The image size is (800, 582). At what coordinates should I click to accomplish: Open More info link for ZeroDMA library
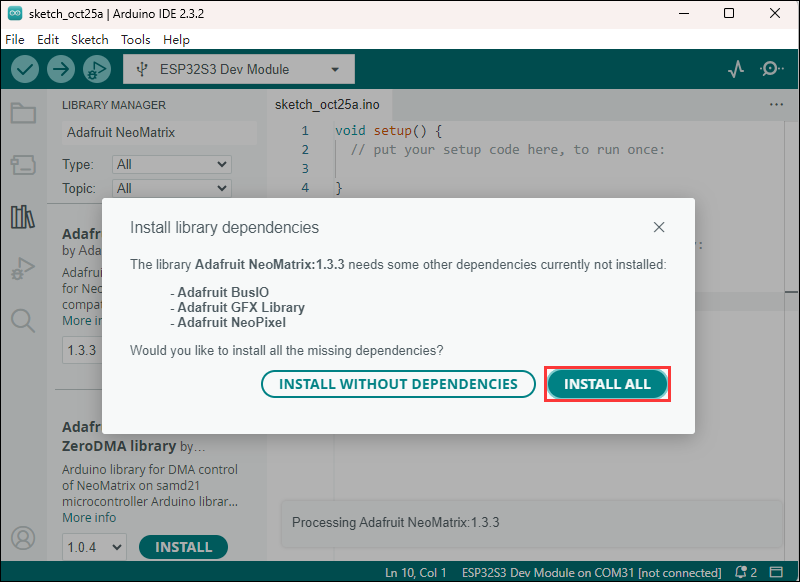[89, 518]
